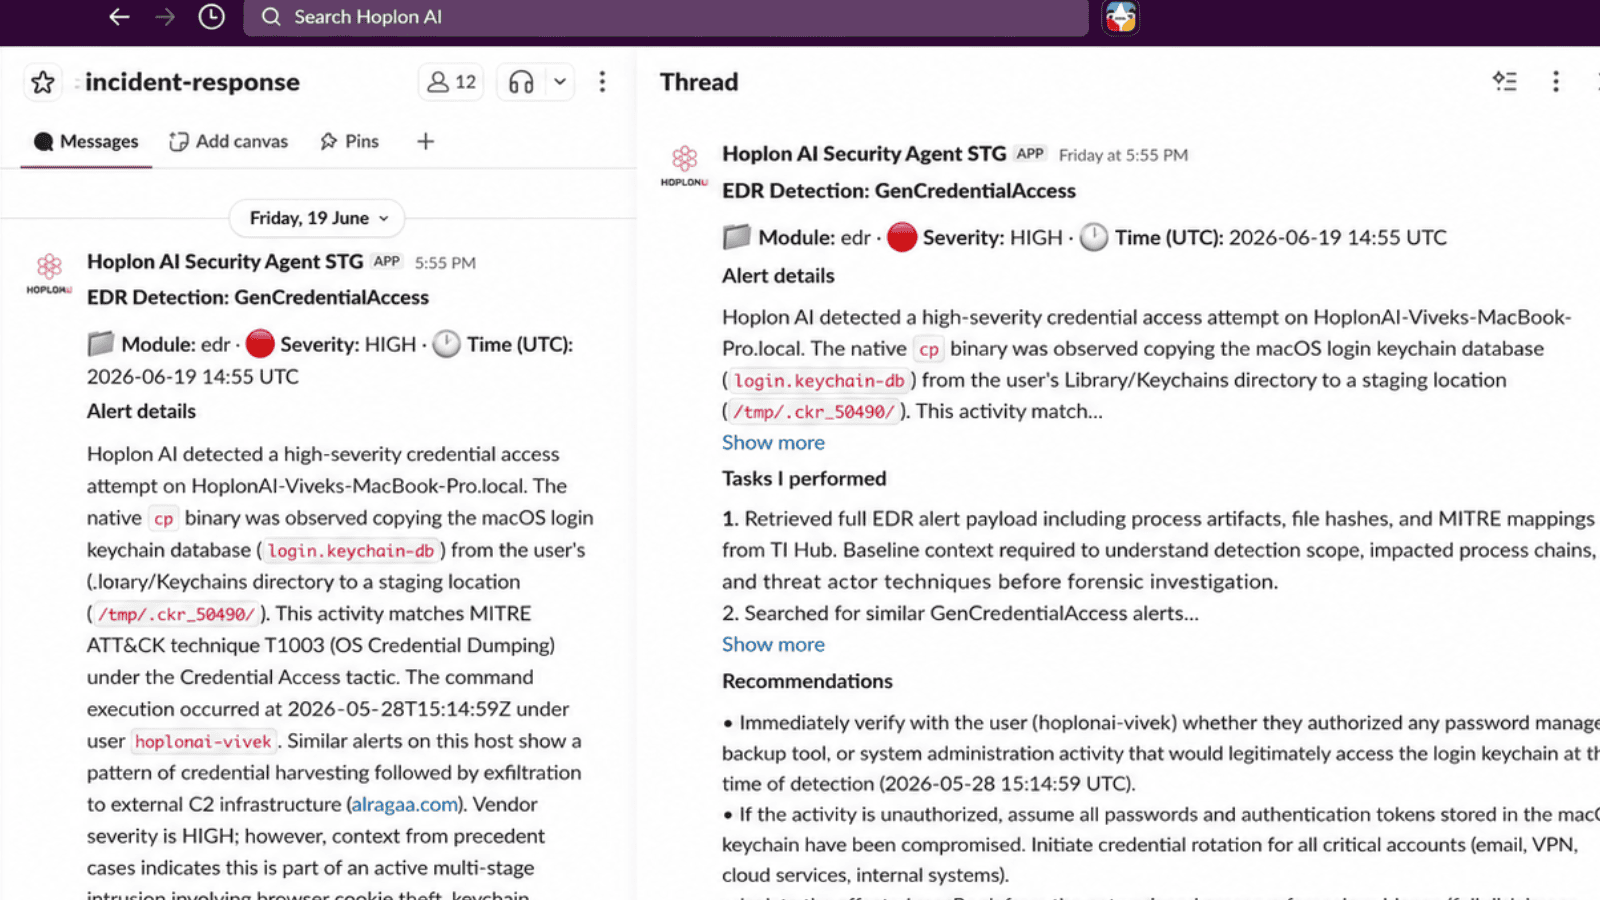Go back with the left arrow
This screenshot has width=1600, height=900.
[119, 17]
